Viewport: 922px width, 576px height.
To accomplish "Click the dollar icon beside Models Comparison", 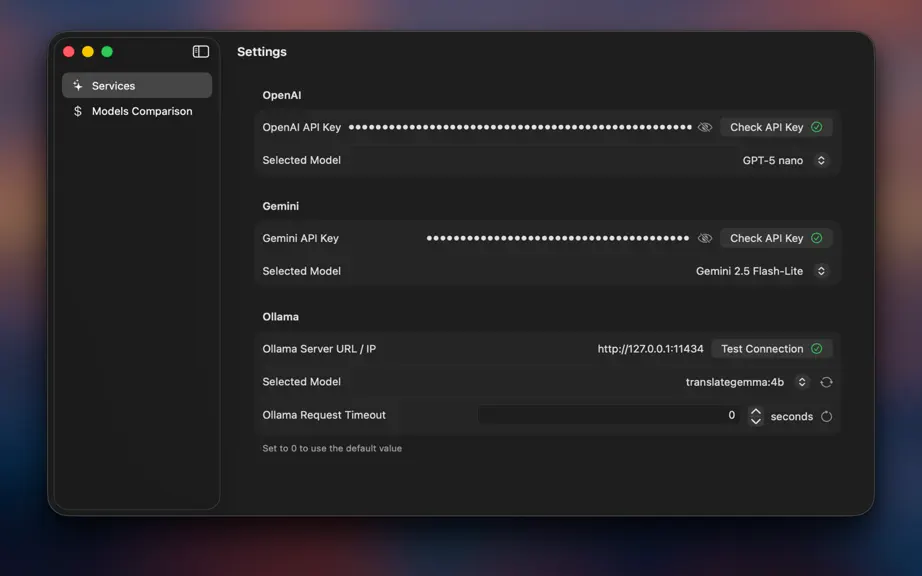I will point(78,111).
